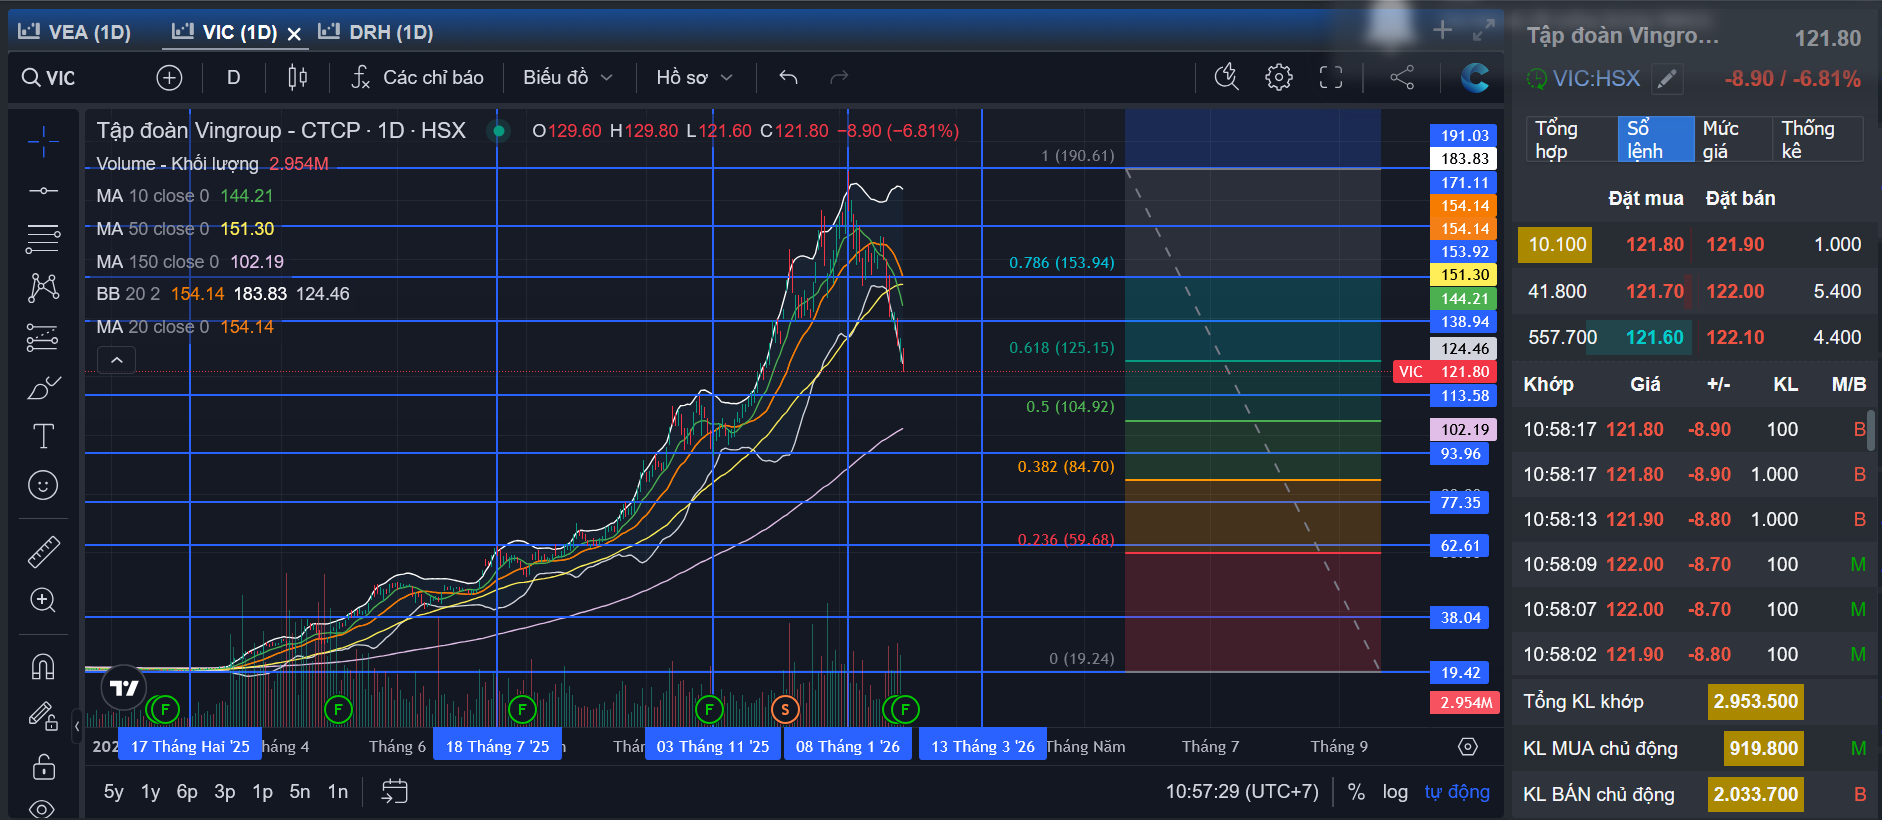Open the price axis settings gear

tap(1468, 746)
